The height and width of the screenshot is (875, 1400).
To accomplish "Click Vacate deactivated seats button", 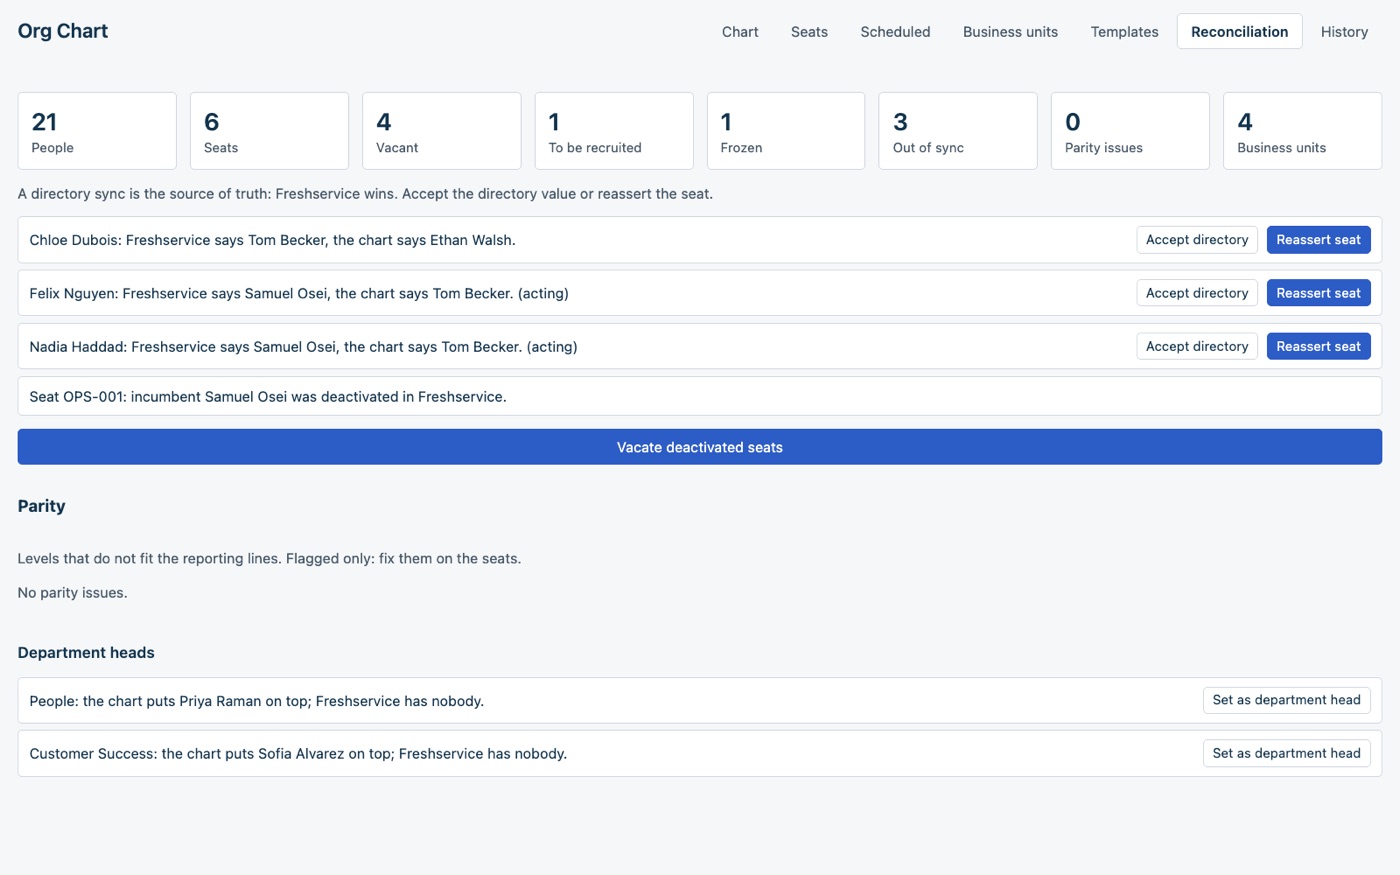I will coord(700,447).
